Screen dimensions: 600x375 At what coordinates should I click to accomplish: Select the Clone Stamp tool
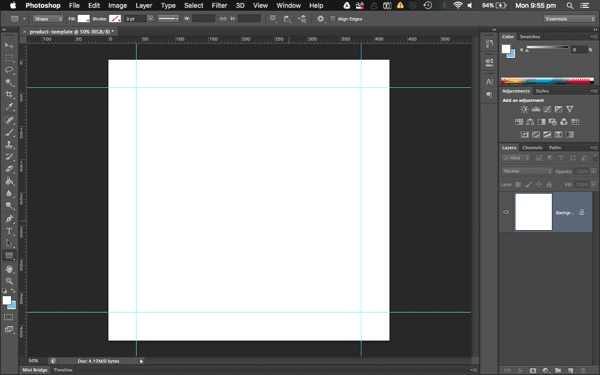9,145
